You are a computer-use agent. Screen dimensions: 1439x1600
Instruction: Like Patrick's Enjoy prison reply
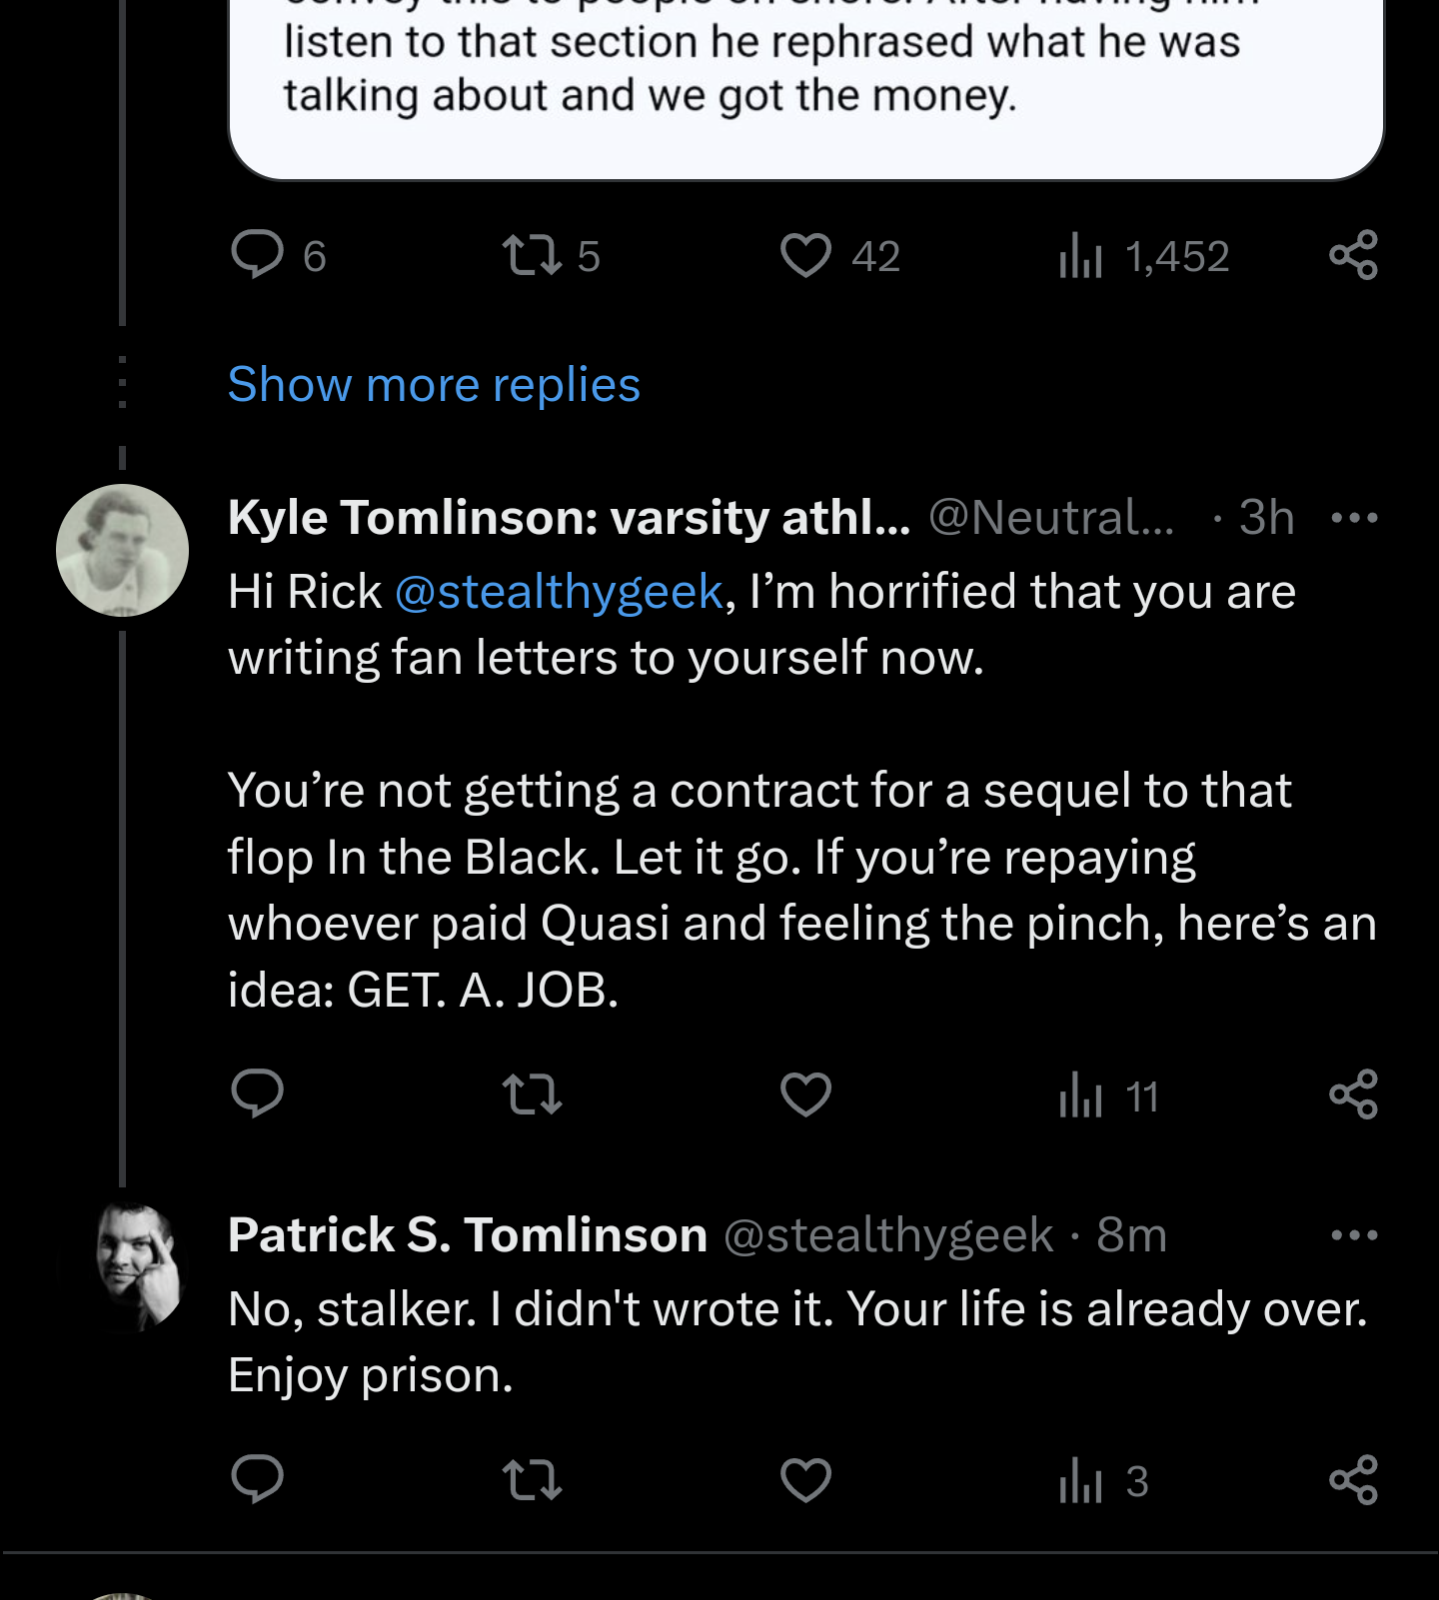point(806,1480)
